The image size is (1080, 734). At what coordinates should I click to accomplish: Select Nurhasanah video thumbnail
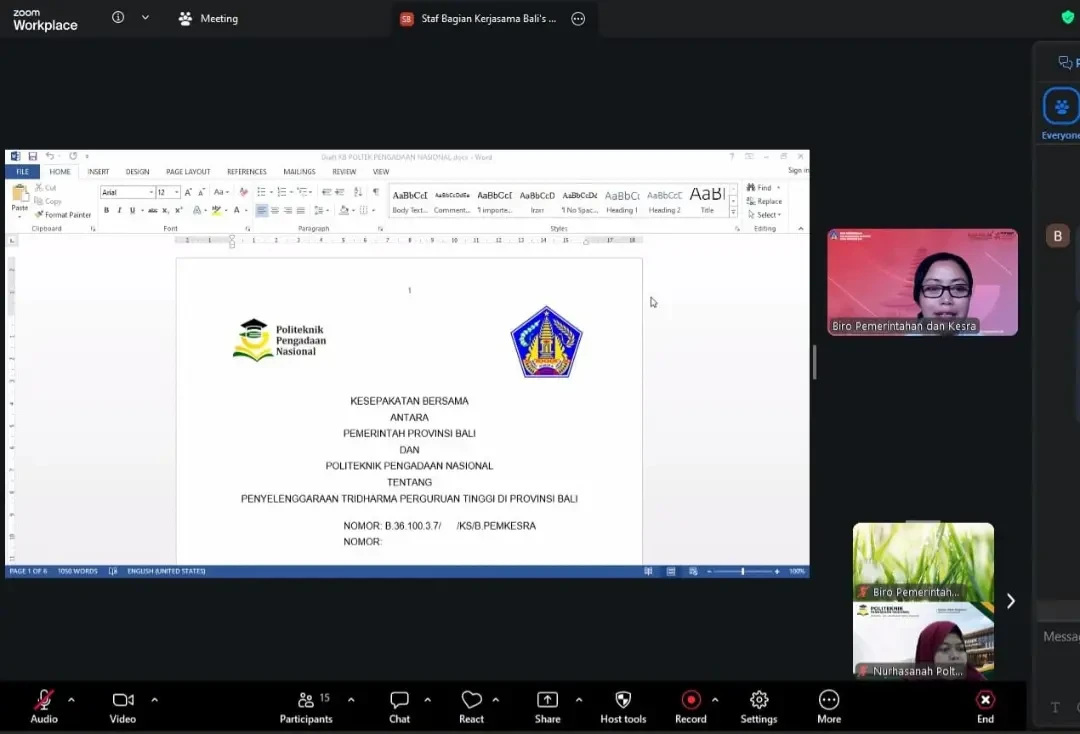(923, 640)
